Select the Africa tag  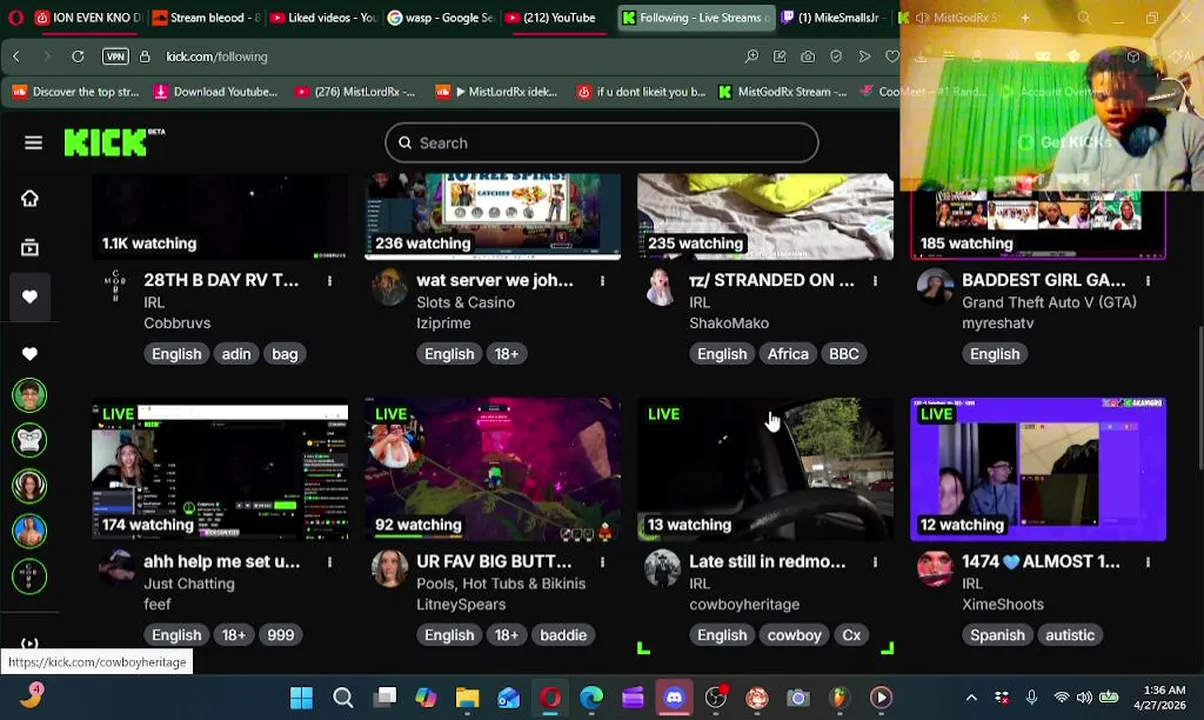pyautogui.click(x=788, y=354)
